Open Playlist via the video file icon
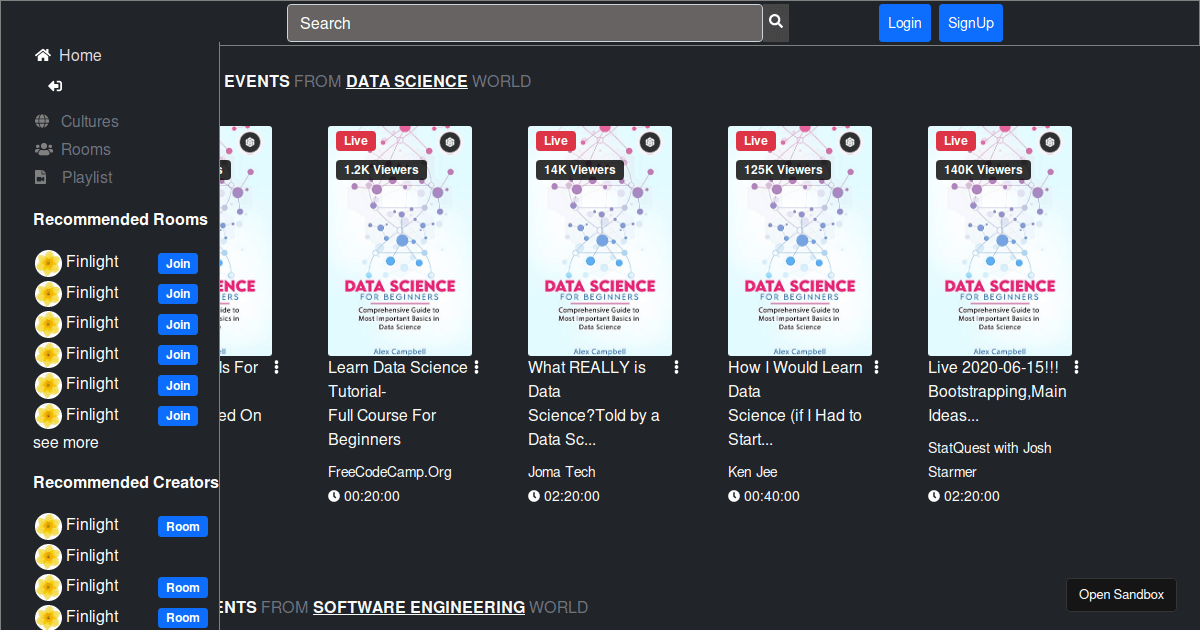The width and height of the screenshot is (1200, 630). [41, 178]
